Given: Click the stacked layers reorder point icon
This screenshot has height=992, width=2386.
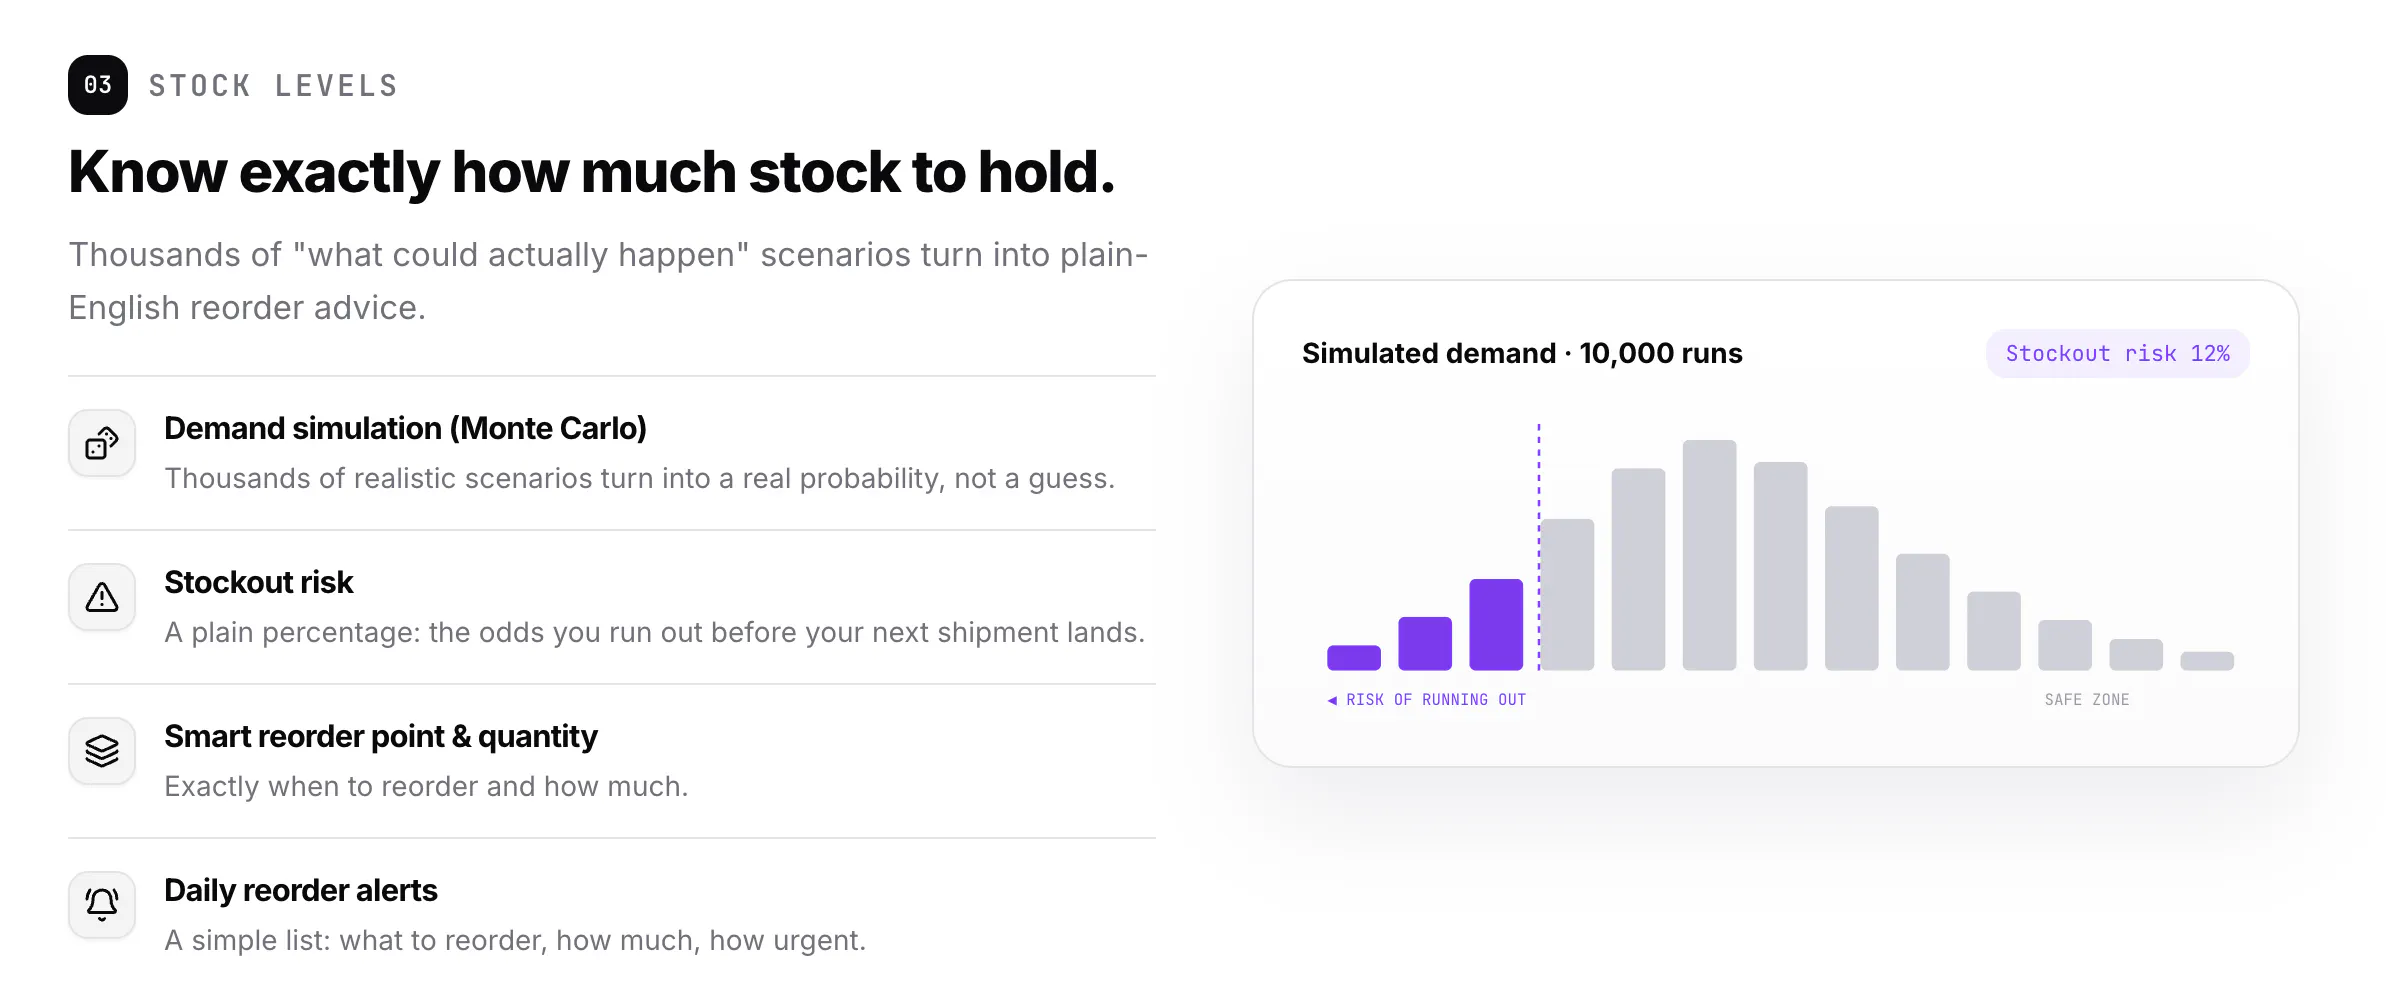Looking at the screenshot, I should click(x=102, y=751).
